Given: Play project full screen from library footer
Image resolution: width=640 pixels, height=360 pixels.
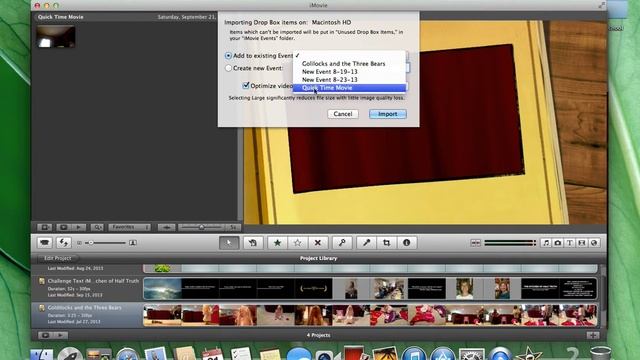Looking at the screenshot, I should (x=45, y=336).
